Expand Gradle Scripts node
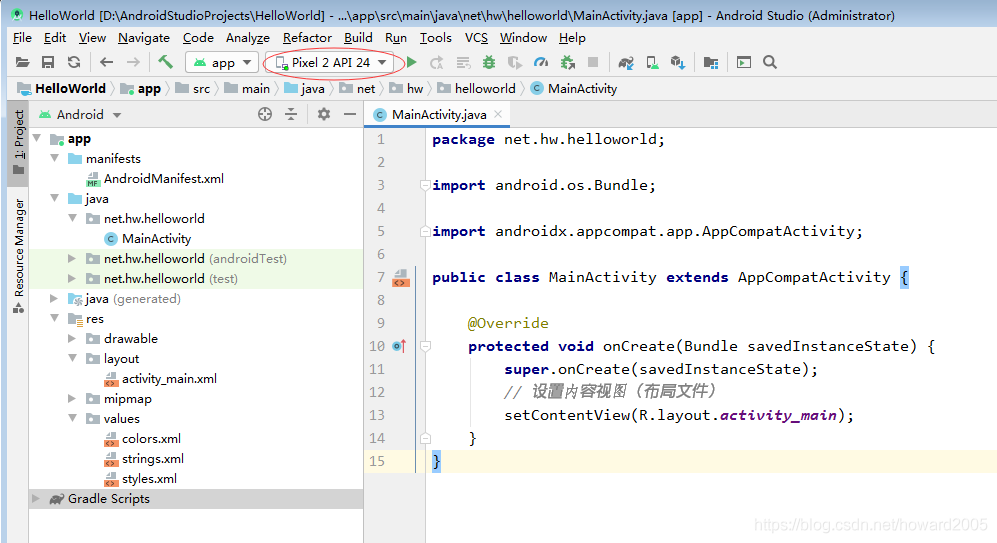Image resolution: width=997 pixels, height=543 pixels. coord(36,498)
